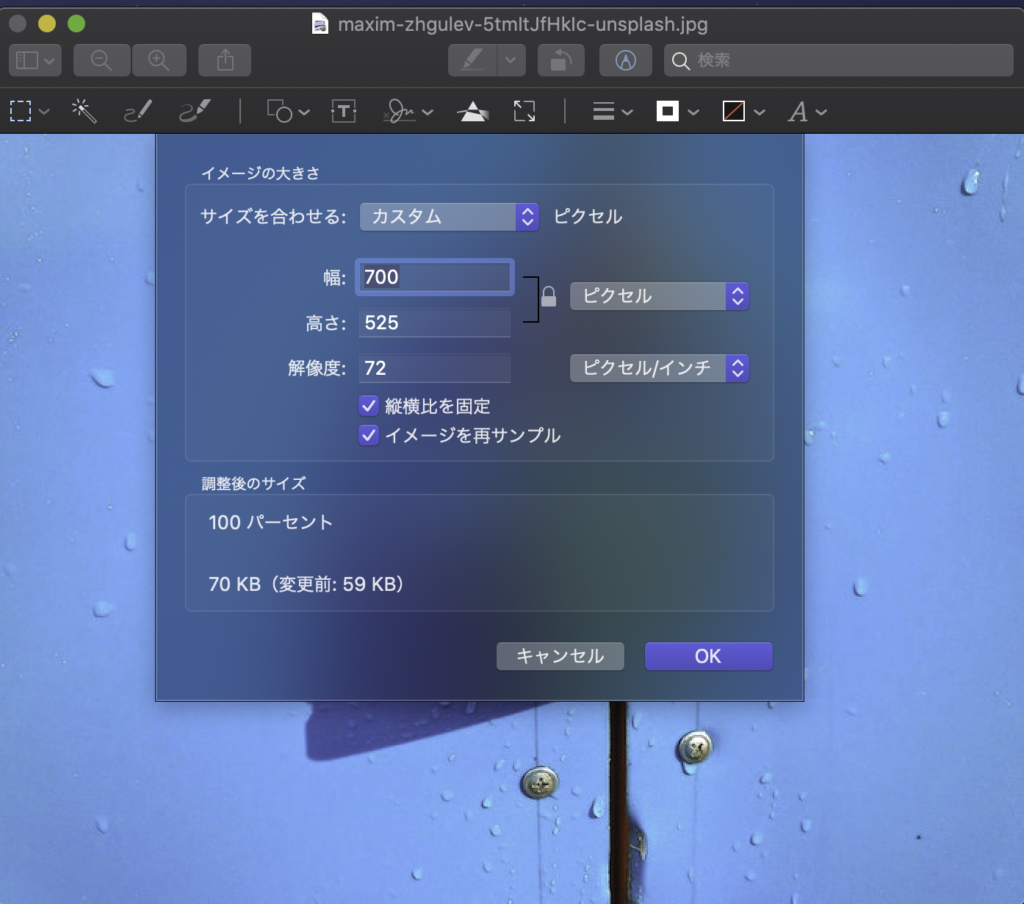Confirm the resize with OK
This screenshot has width=1024, height=904.
click(709, 656)
